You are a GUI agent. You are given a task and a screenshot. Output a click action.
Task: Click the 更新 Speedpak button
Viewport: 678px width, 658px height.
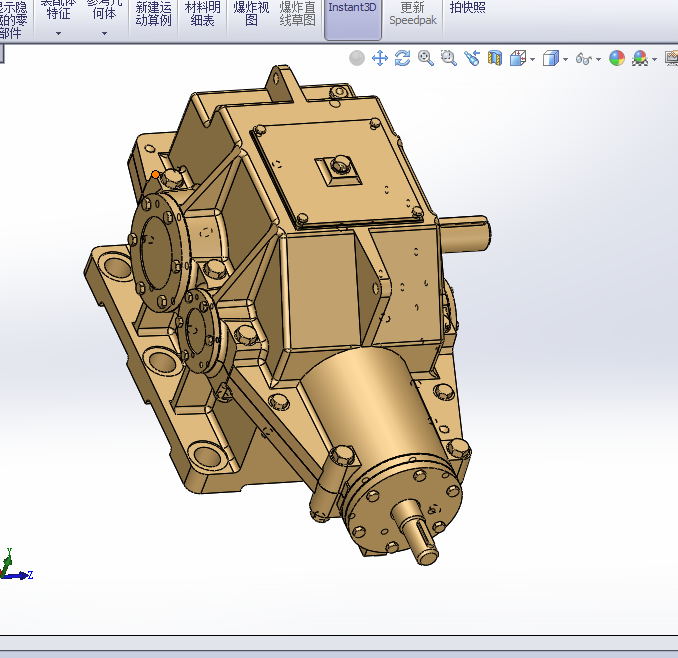413,14
